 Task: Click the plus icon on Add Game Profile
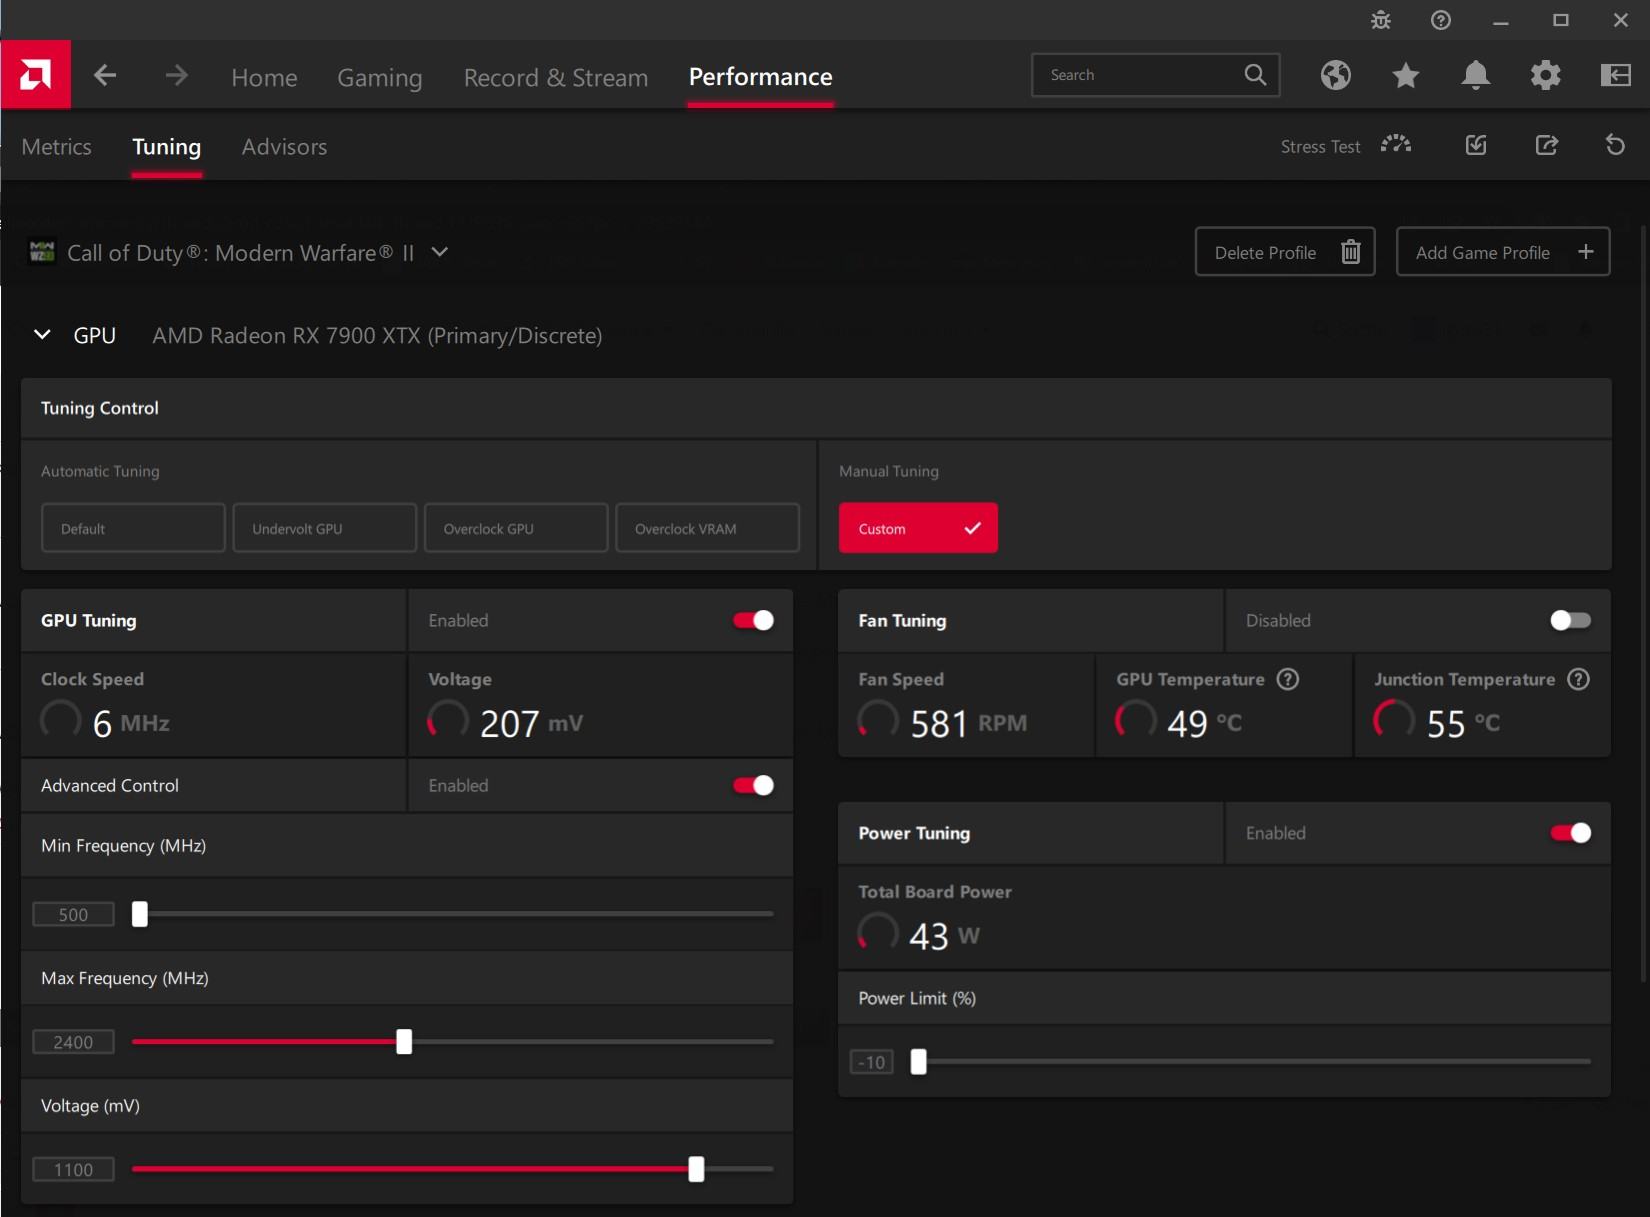(x=1586, y=252)
